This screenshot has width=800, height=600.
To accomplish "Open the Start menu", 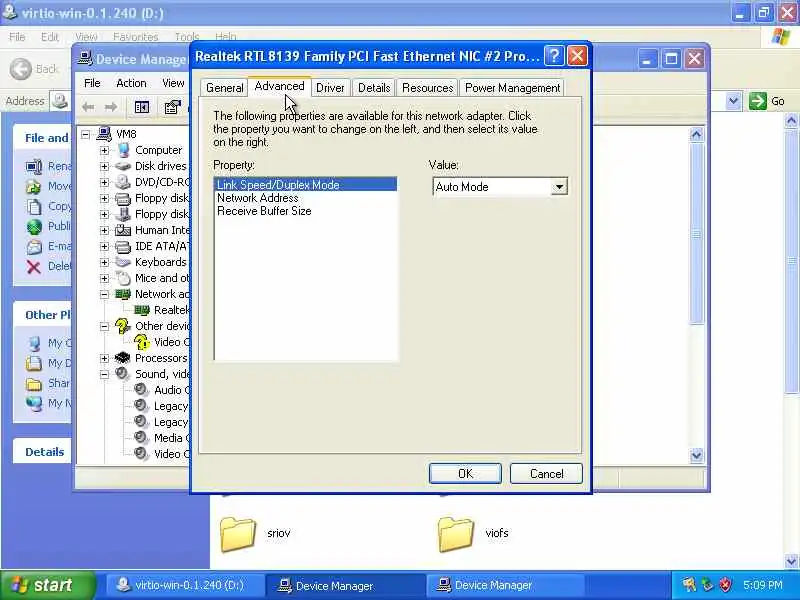I will point(48,585).
